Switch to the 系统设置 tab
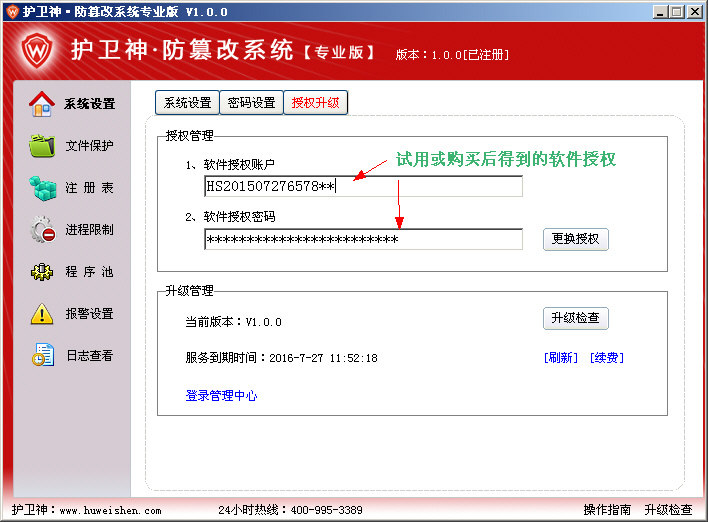Image resolution: width=708 pixels, height=522 pixels. pyautogui.click(x=187, y=103)
